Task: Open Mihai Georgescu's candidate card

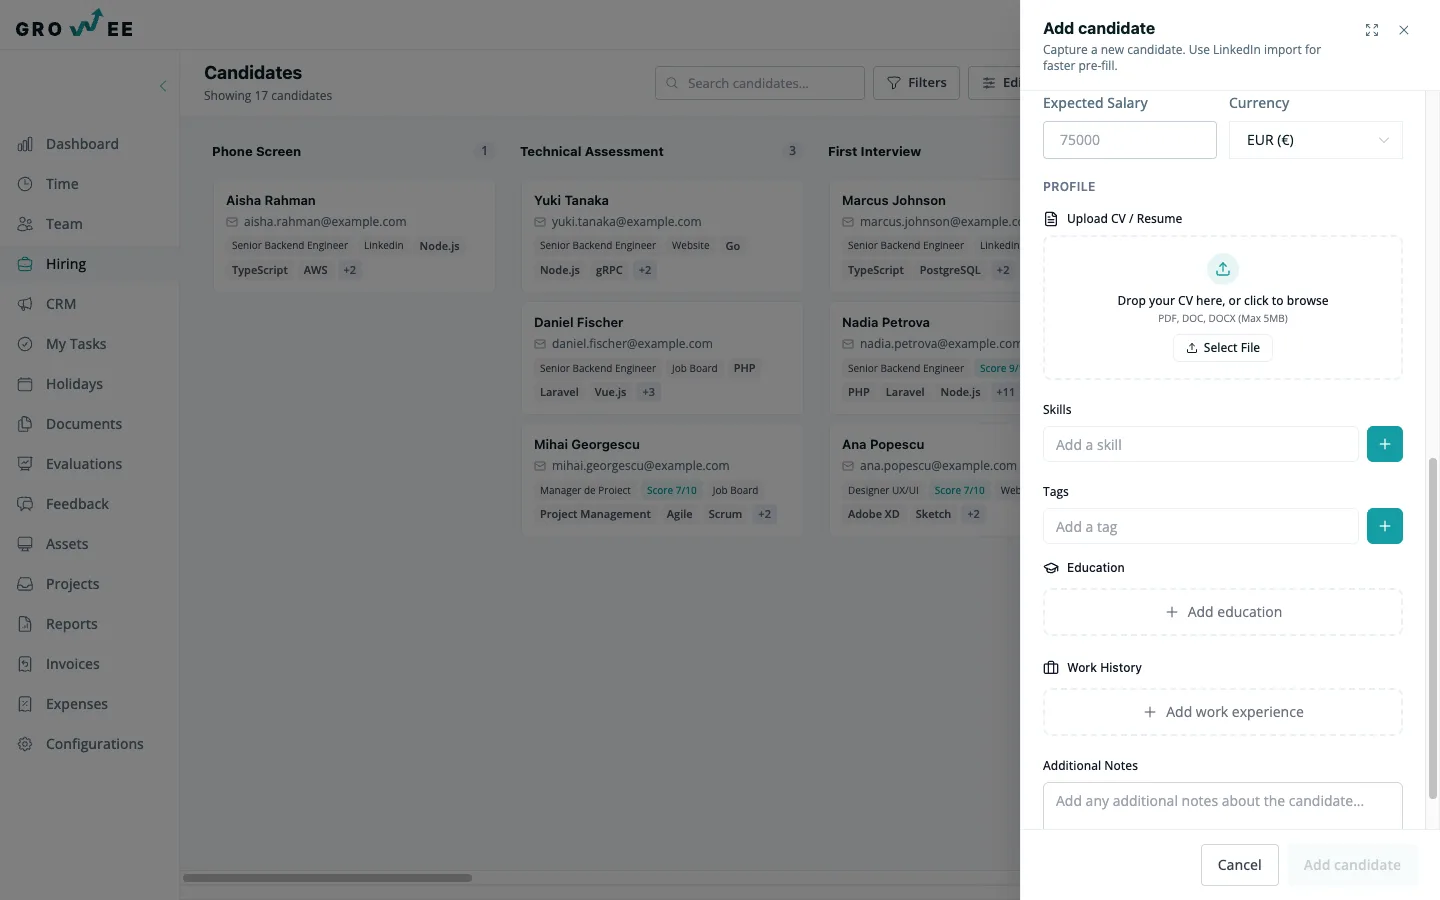Action: (662, 480)
